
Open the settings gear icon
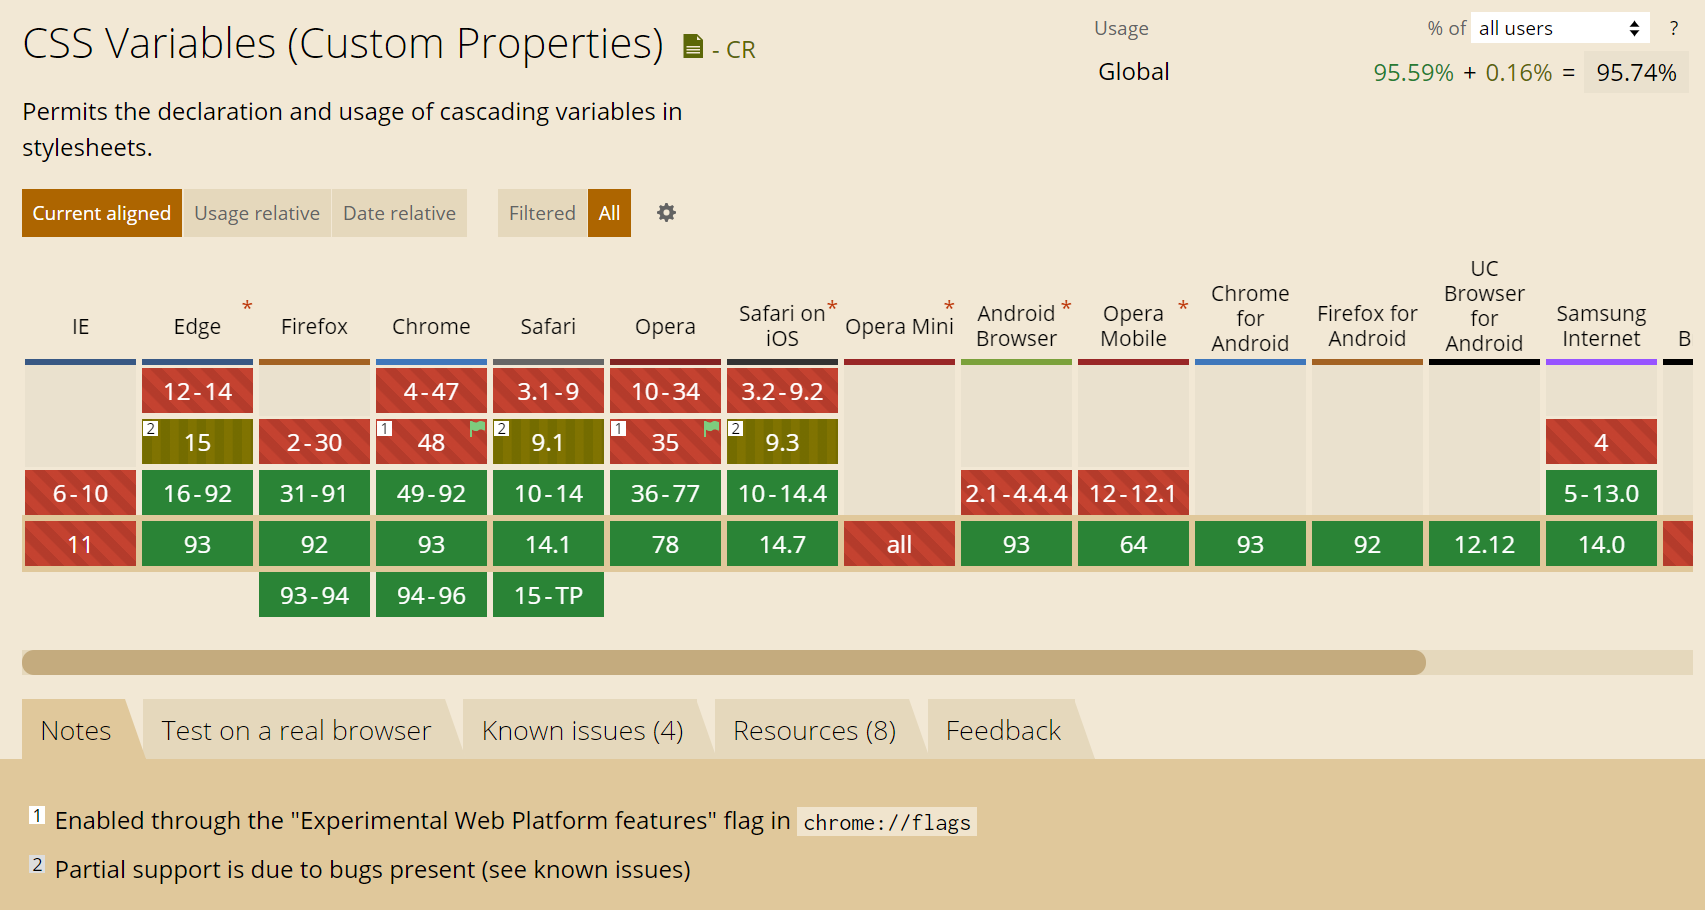click(x=666, y=213)
